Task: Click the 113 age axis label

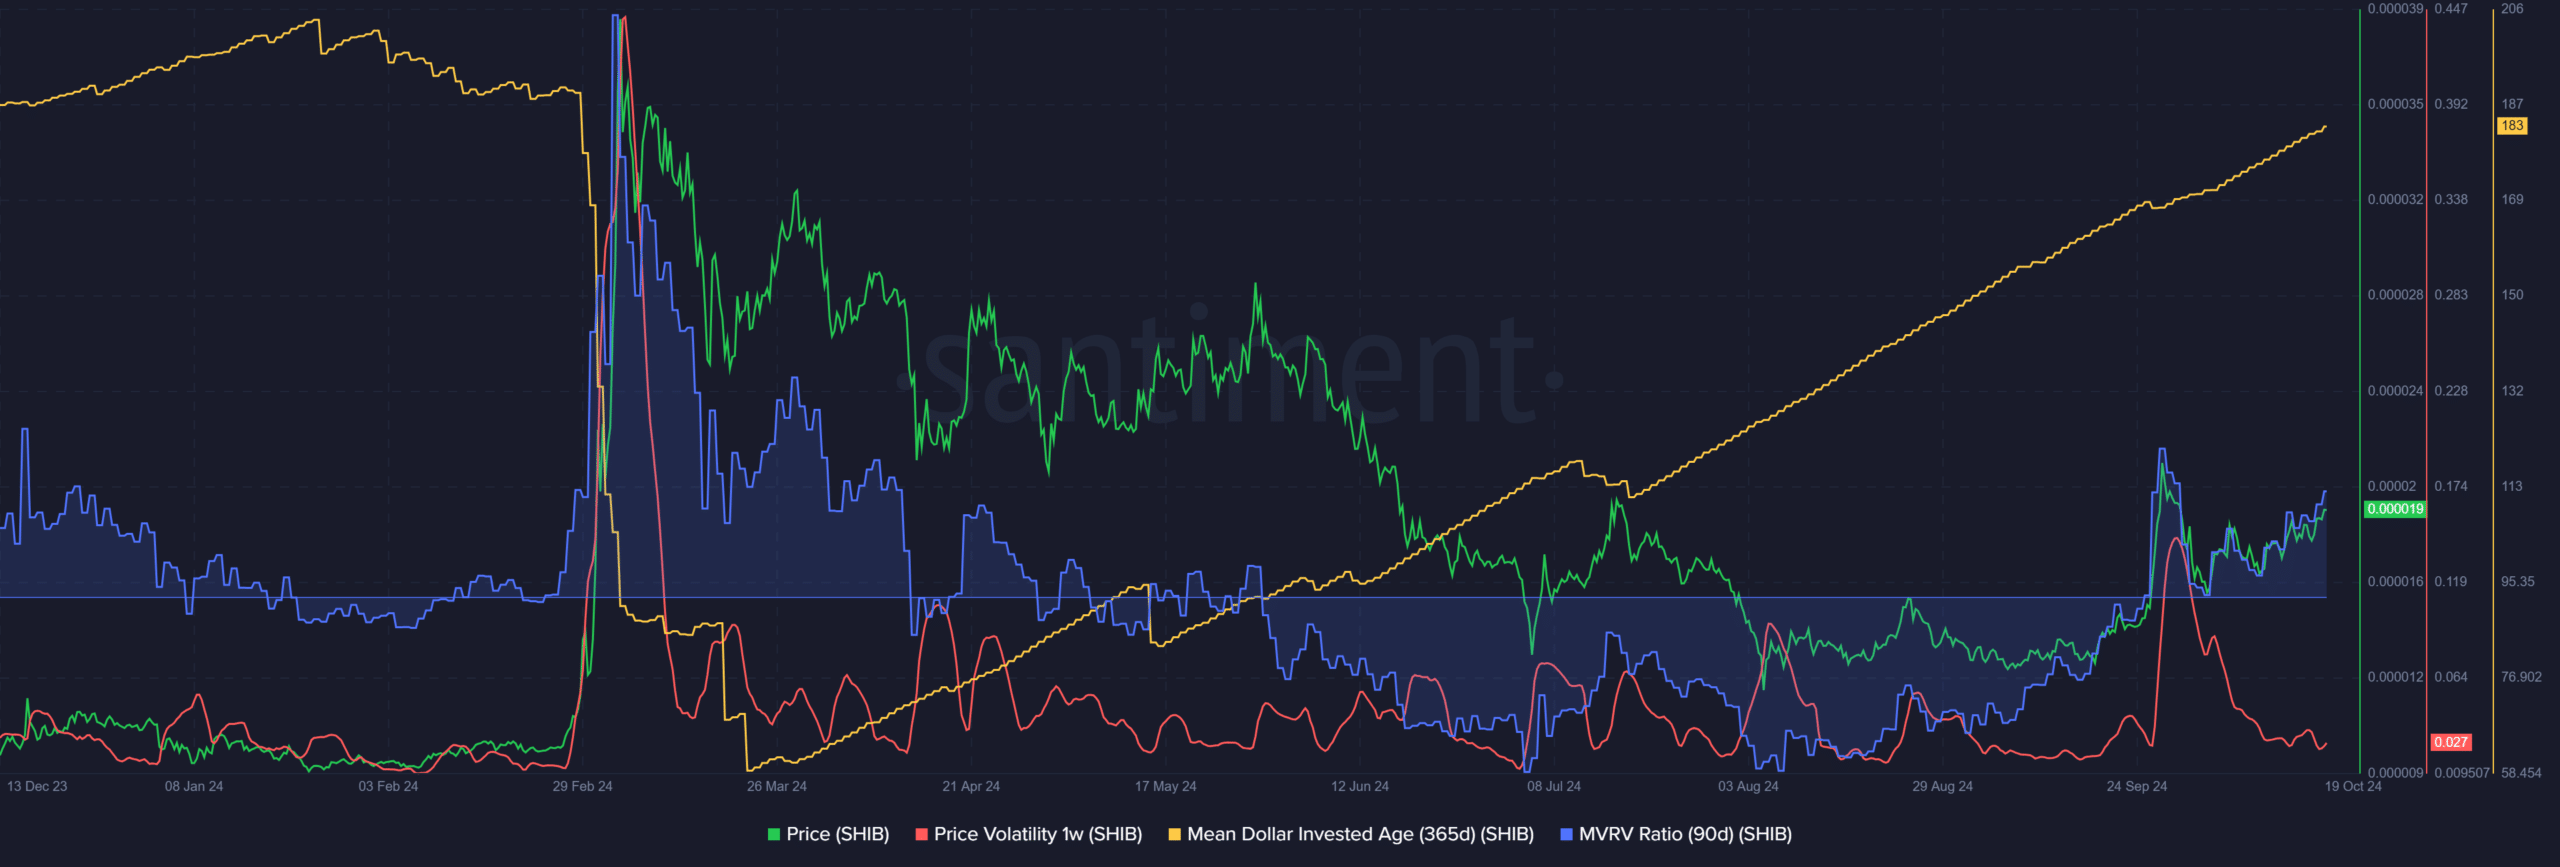Action: click(2511, 486)
